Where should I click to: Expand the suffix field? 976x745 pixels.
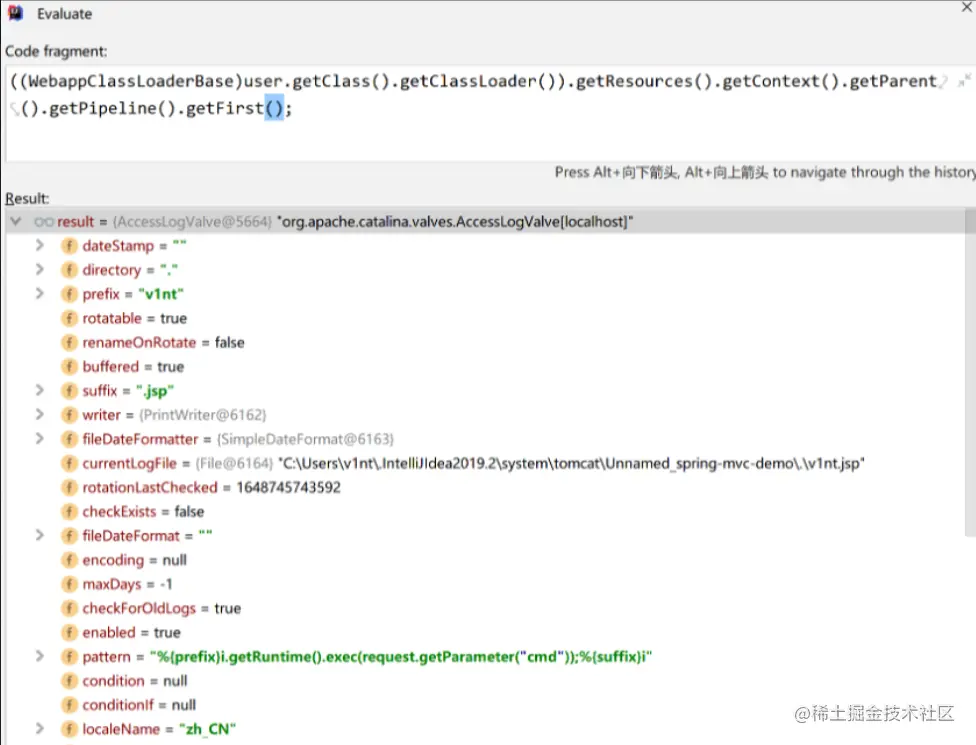click(40, 390)
